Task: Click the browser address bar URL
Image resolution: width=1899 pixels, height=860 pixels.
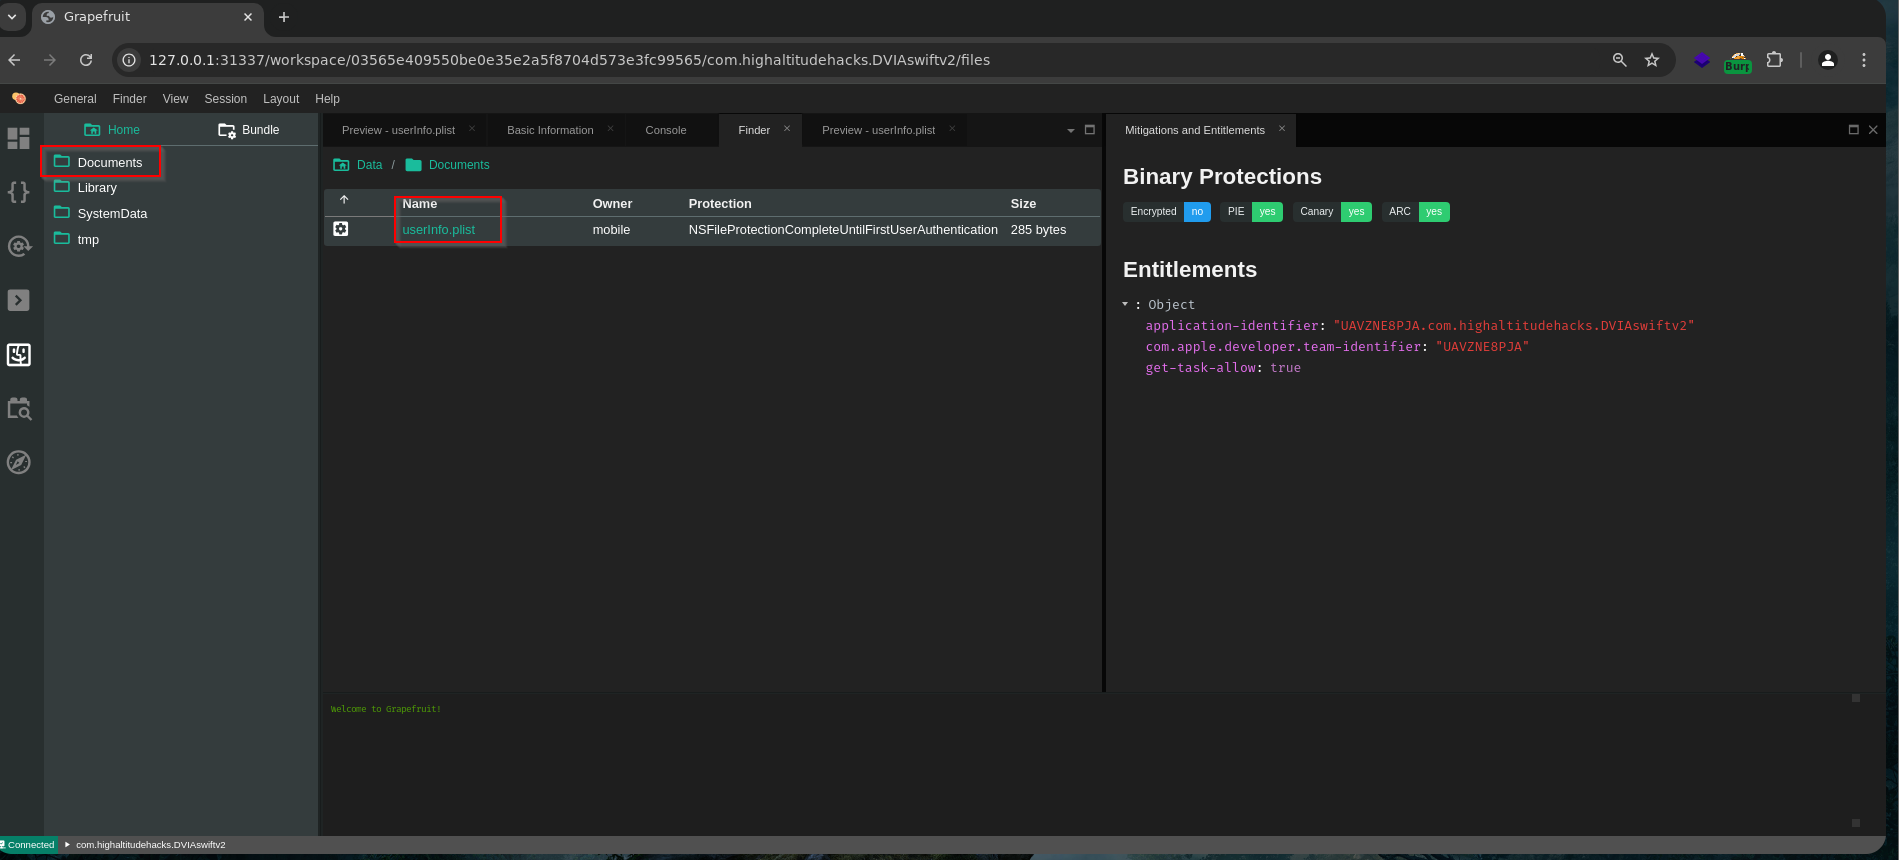Action: click(569, 60)
